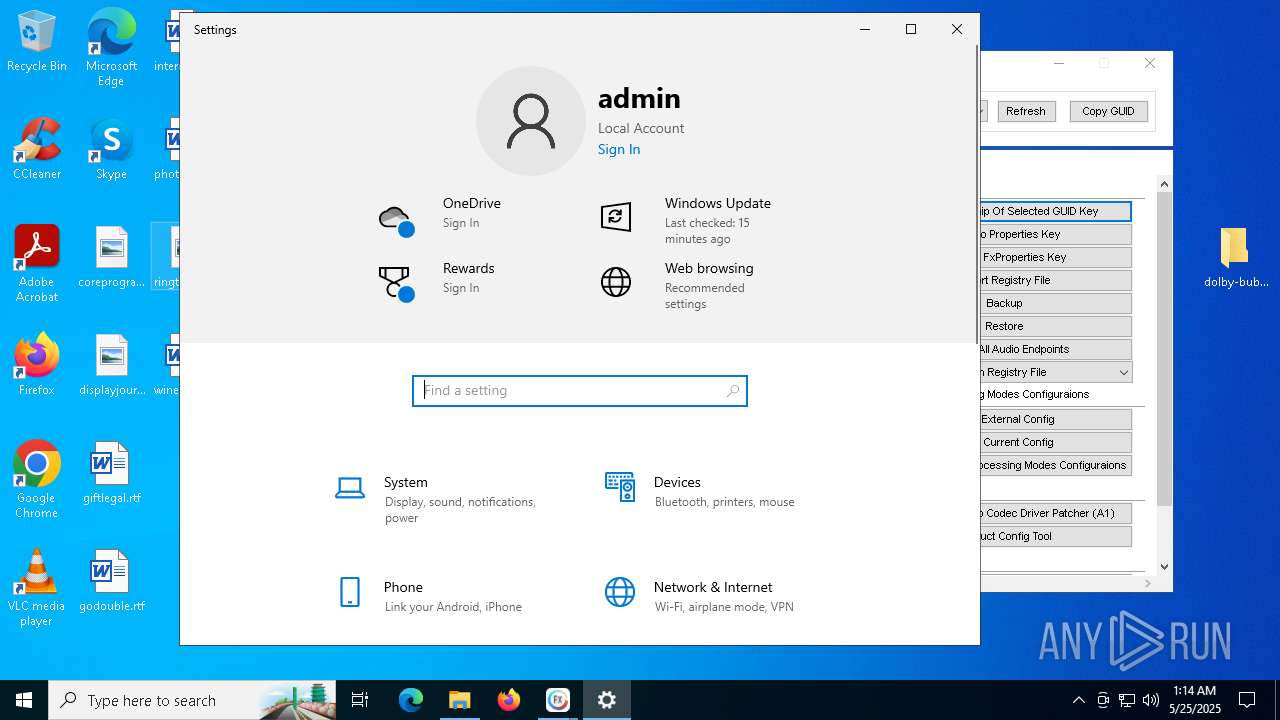This screenshot has height=720, width=1280.
Task: Click the admin profile avatar
Action: (x=531, y=121)
